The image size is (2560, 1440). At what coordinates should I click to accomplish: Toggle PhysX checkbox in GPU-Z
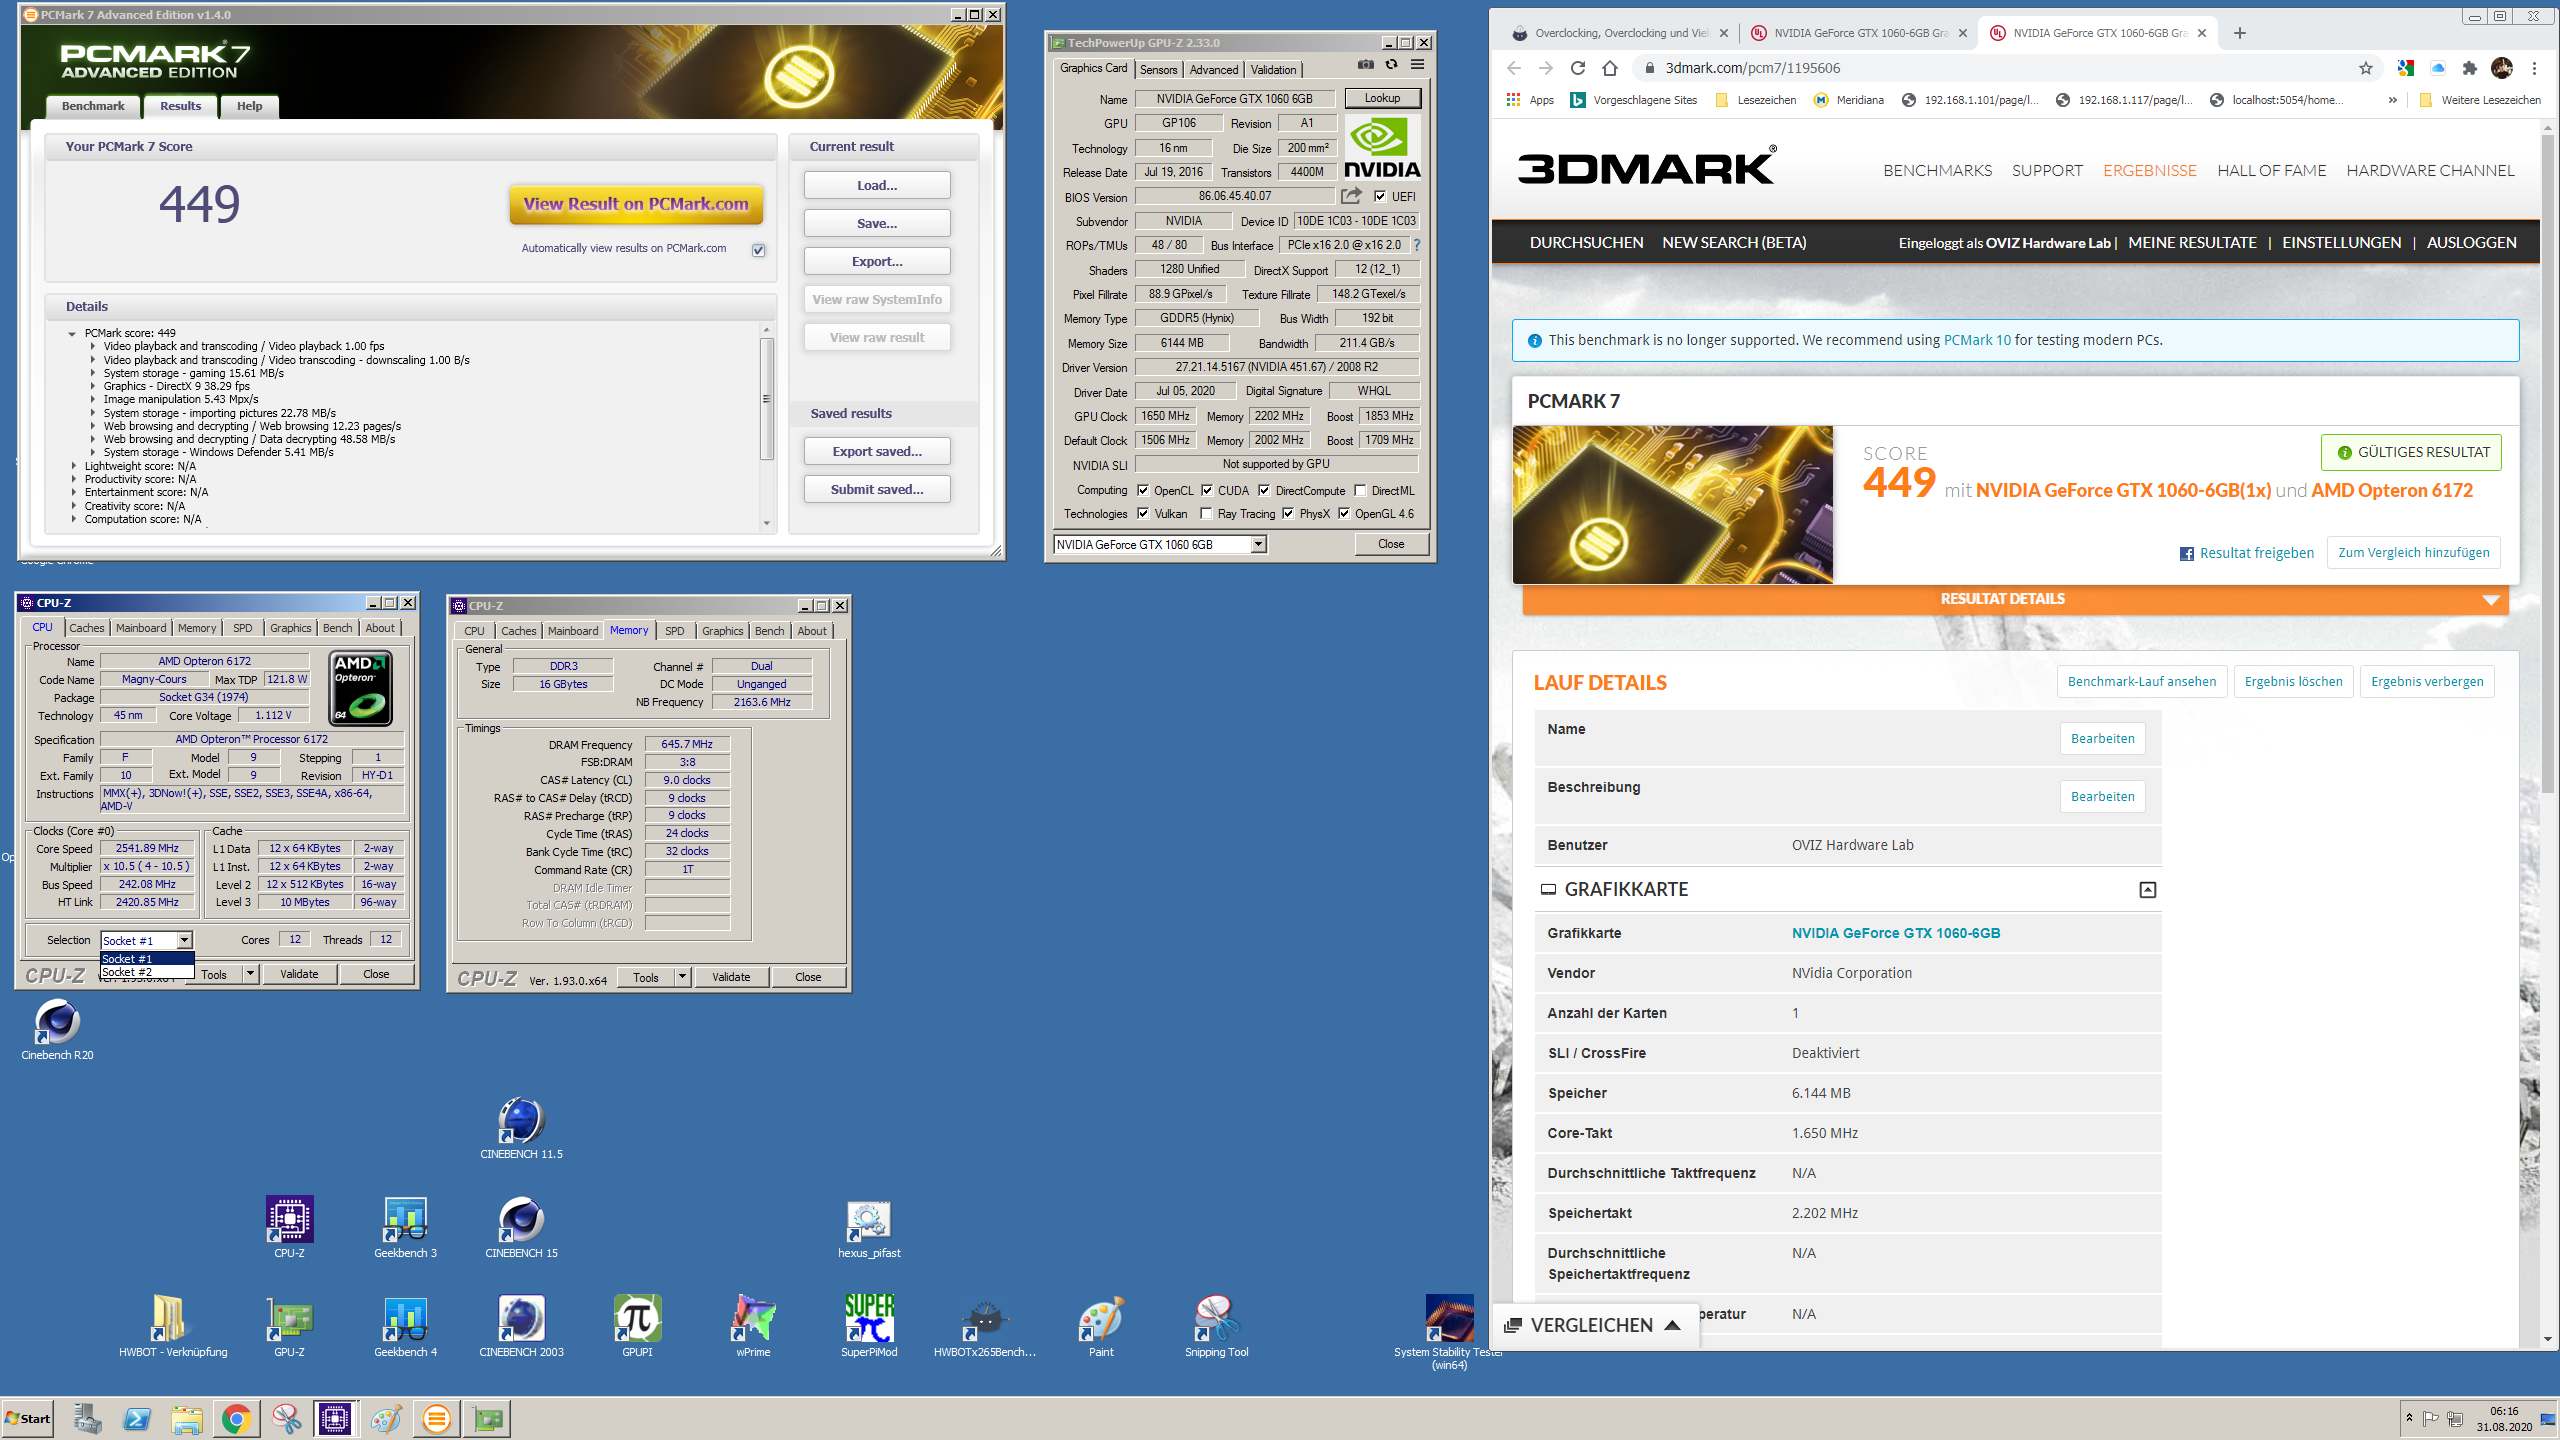tap(1288, 513)
